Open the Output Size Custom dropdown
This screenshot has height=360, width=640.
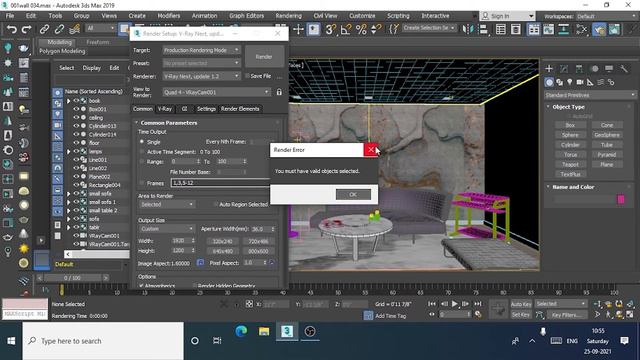(x=167, y=229)
